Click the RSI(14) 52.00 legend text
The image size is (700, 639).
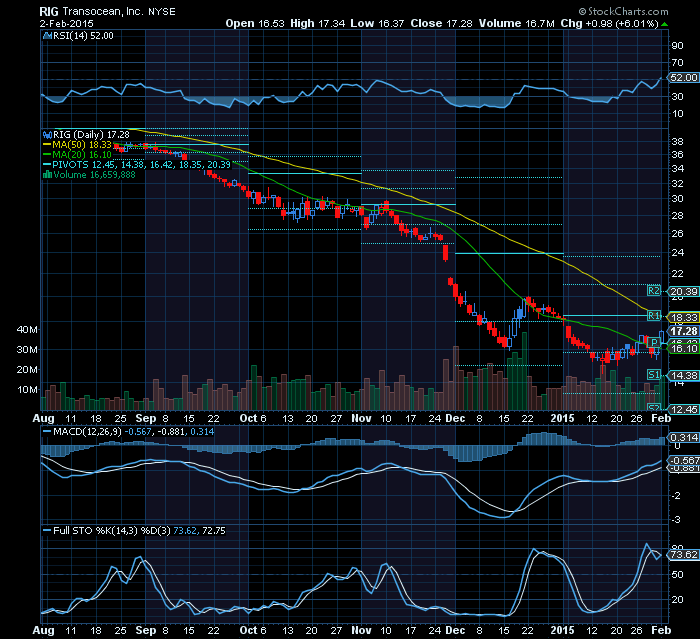coord(83,36)
